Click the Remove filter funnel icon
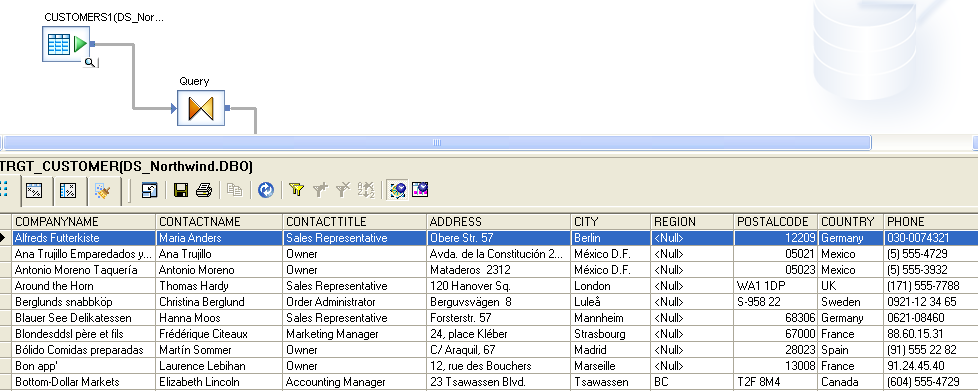Image resolution: width=978 pixels, height=391 pixels. [342, 190]
